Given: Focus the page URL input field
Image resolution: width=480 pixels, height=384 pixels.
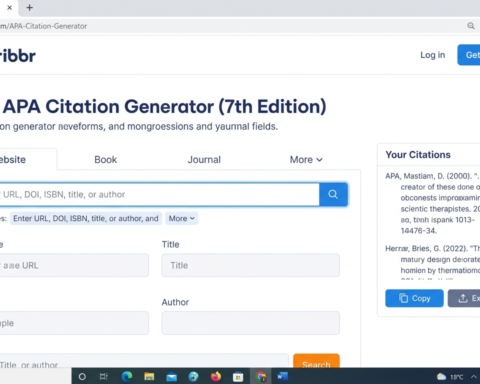Looking at the screenshot, I should coord(74,265).
